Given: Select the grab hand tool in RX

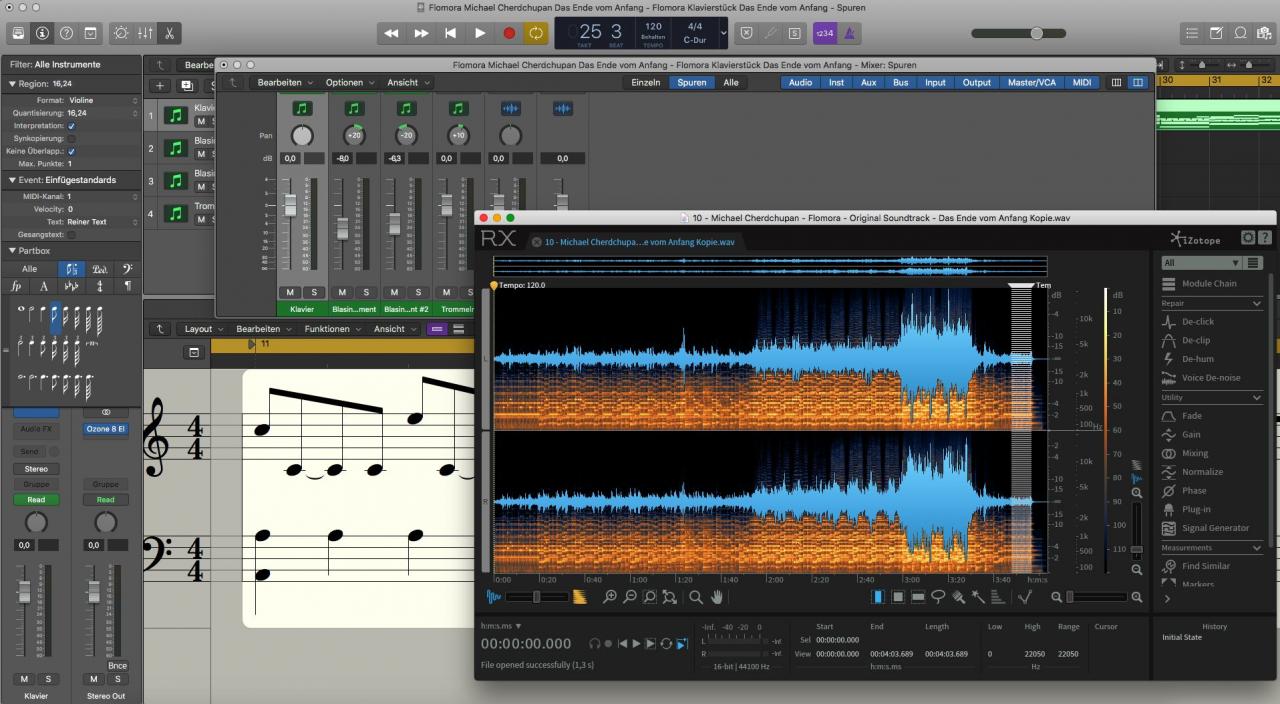Looking at the screenshot, I should coord(717,597).
